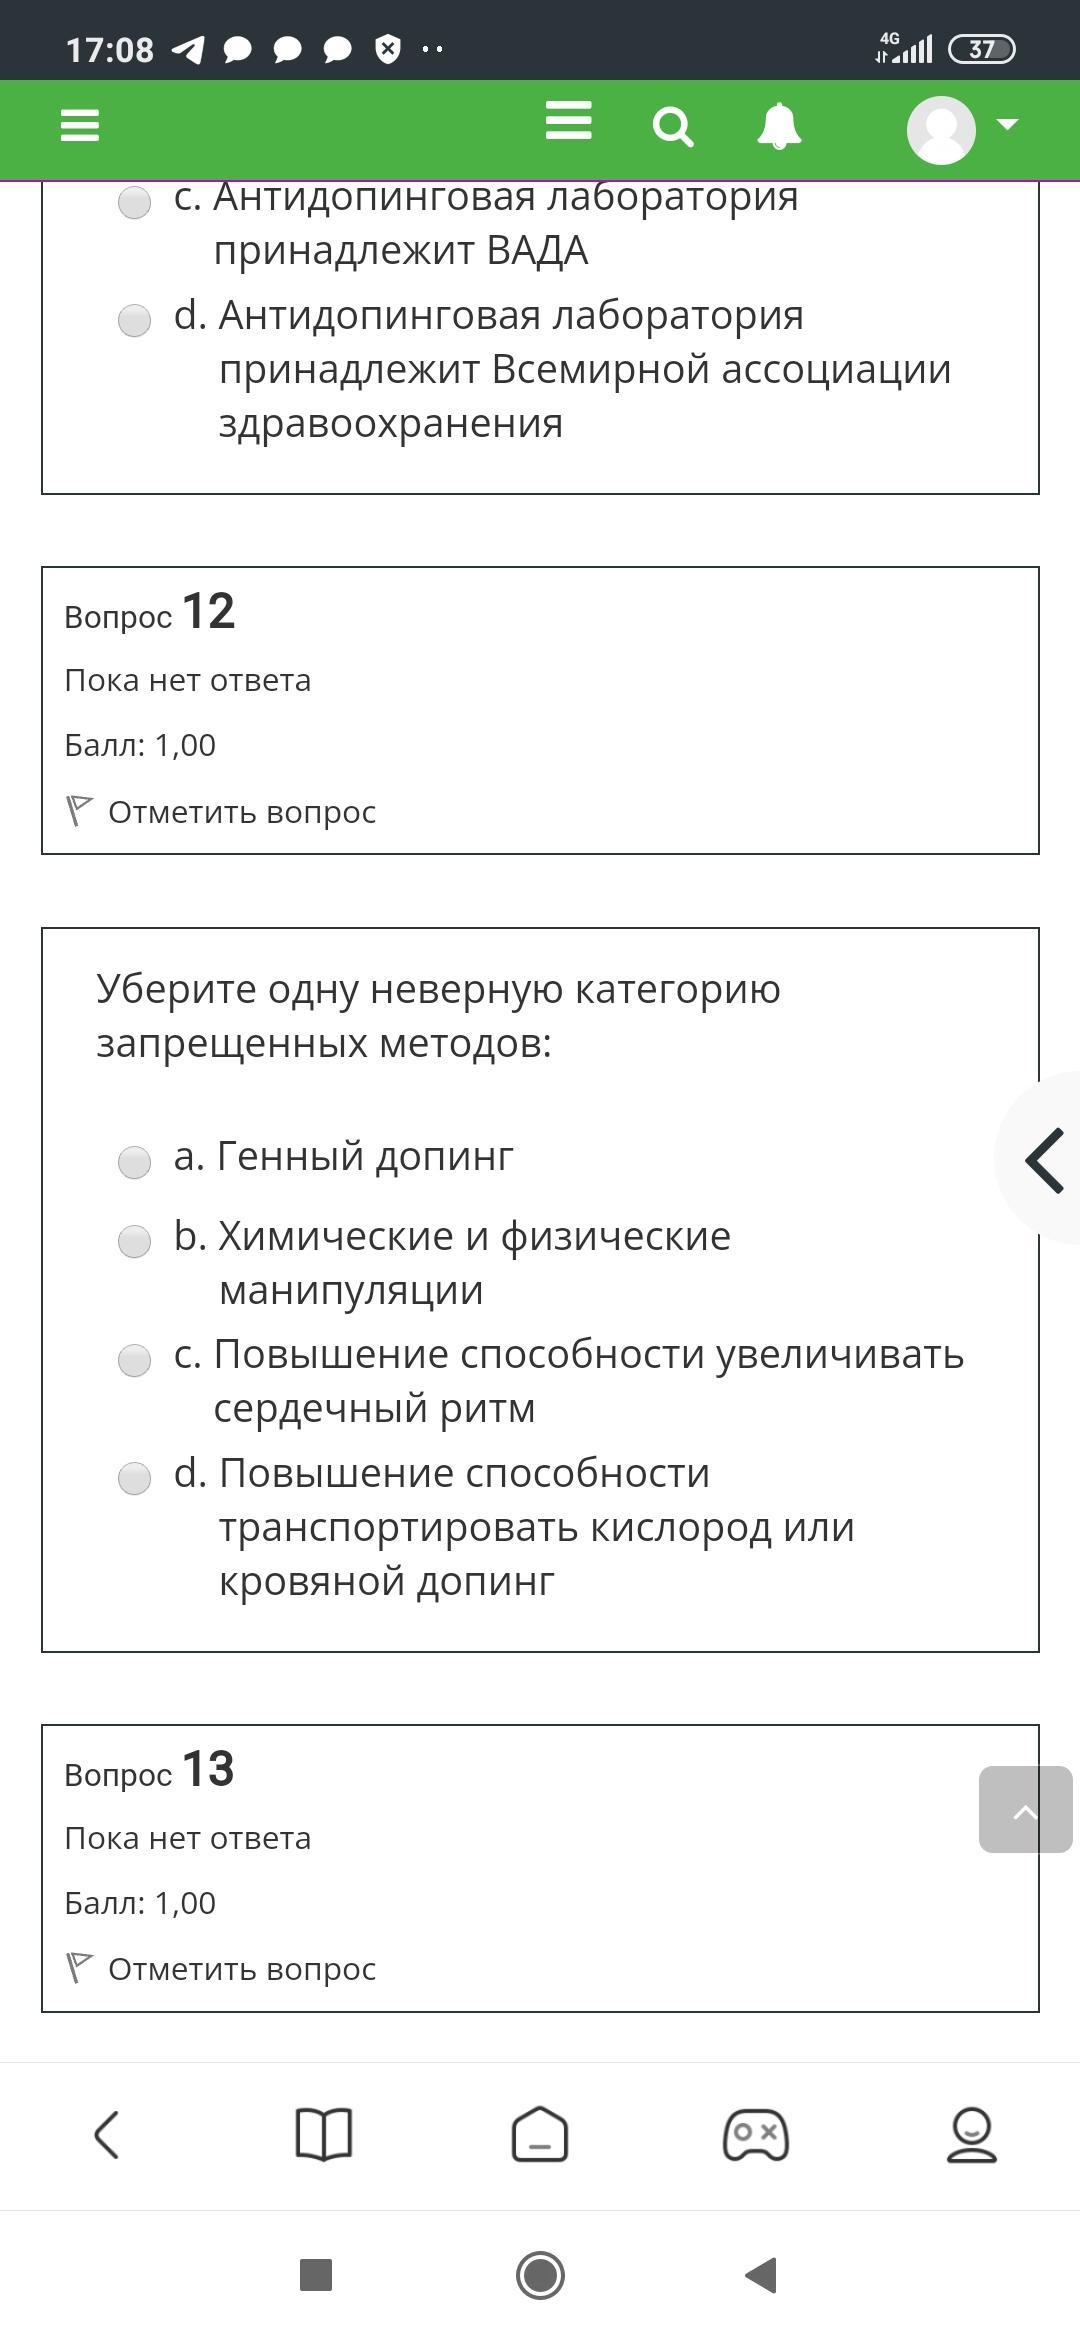Select answer b. Химические и физические манипуляции
This screenshot has width=1080, height=2340.
[134, 1242]
